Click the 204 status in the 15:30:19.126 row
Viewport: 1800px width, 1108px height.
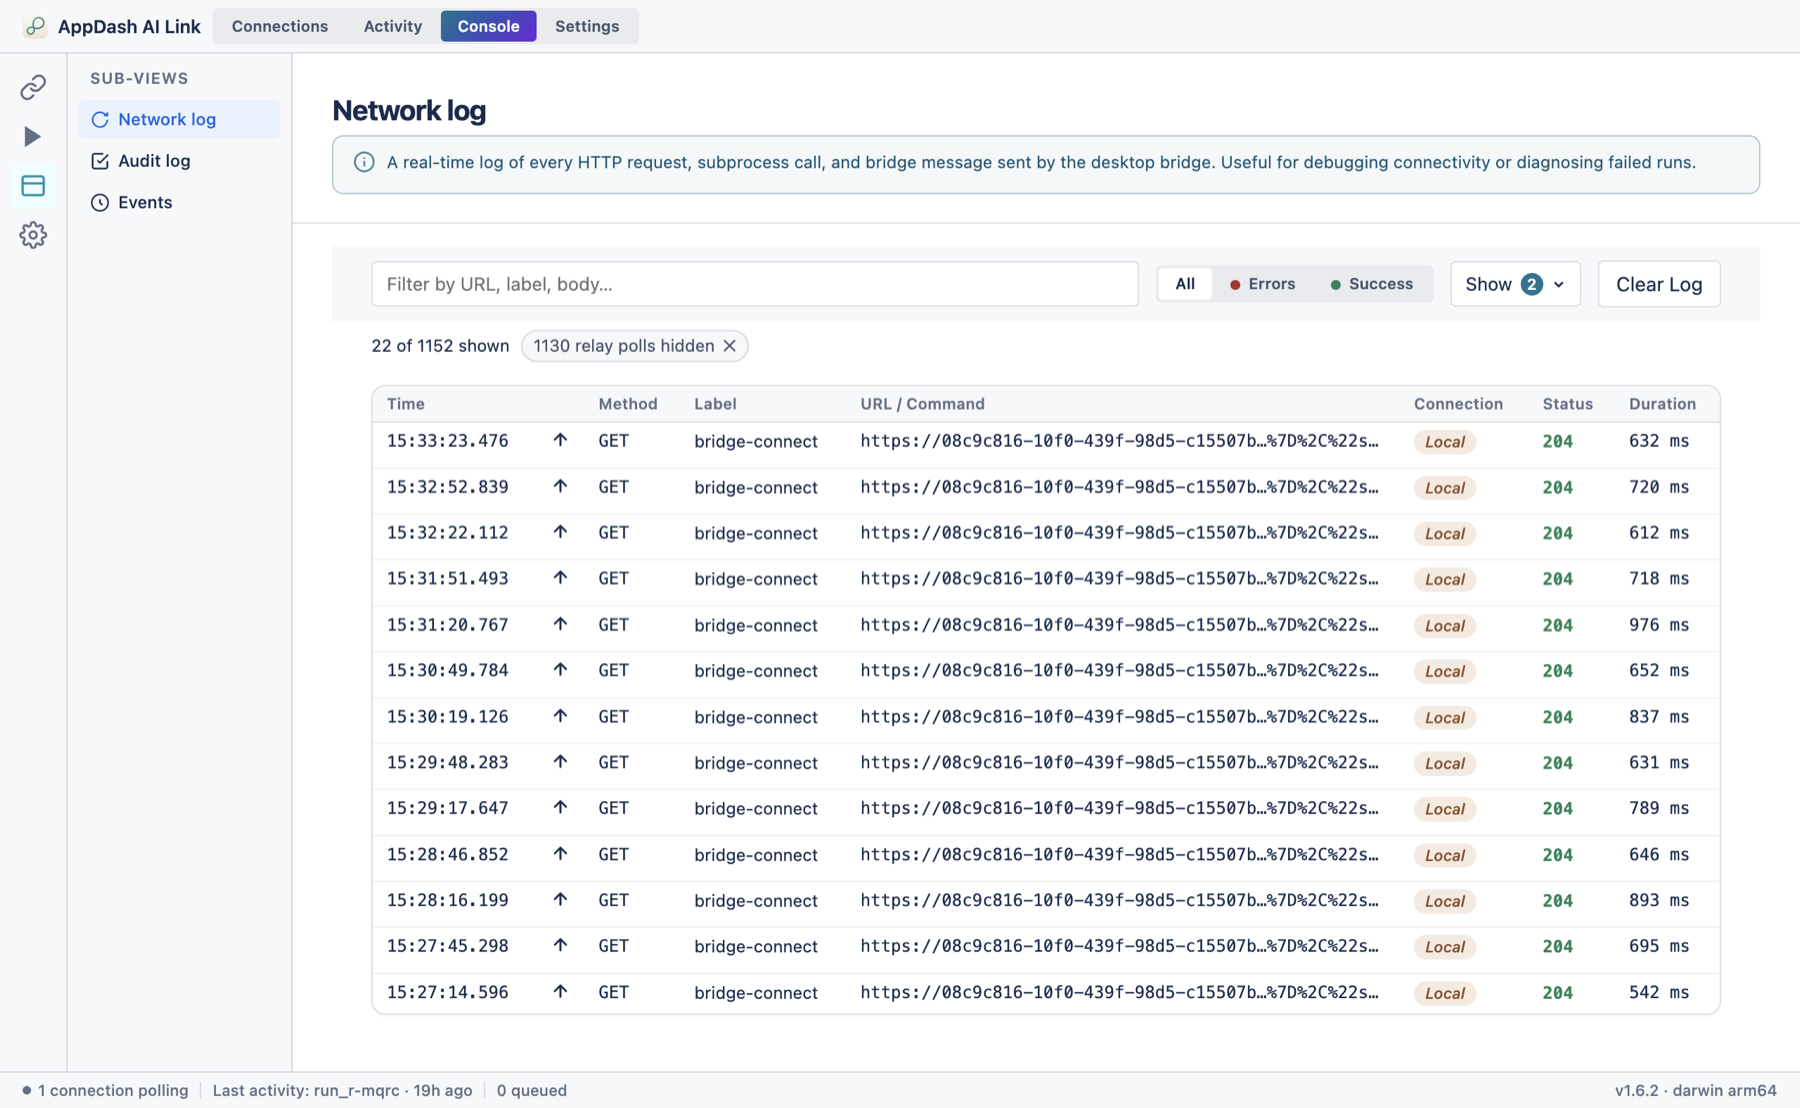(x=1557, y=717)
